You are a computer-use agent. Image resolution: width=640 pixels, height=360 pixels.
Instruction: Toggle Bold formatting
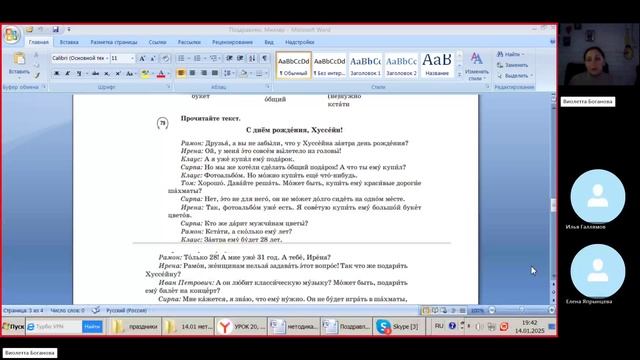coord(57,73)
